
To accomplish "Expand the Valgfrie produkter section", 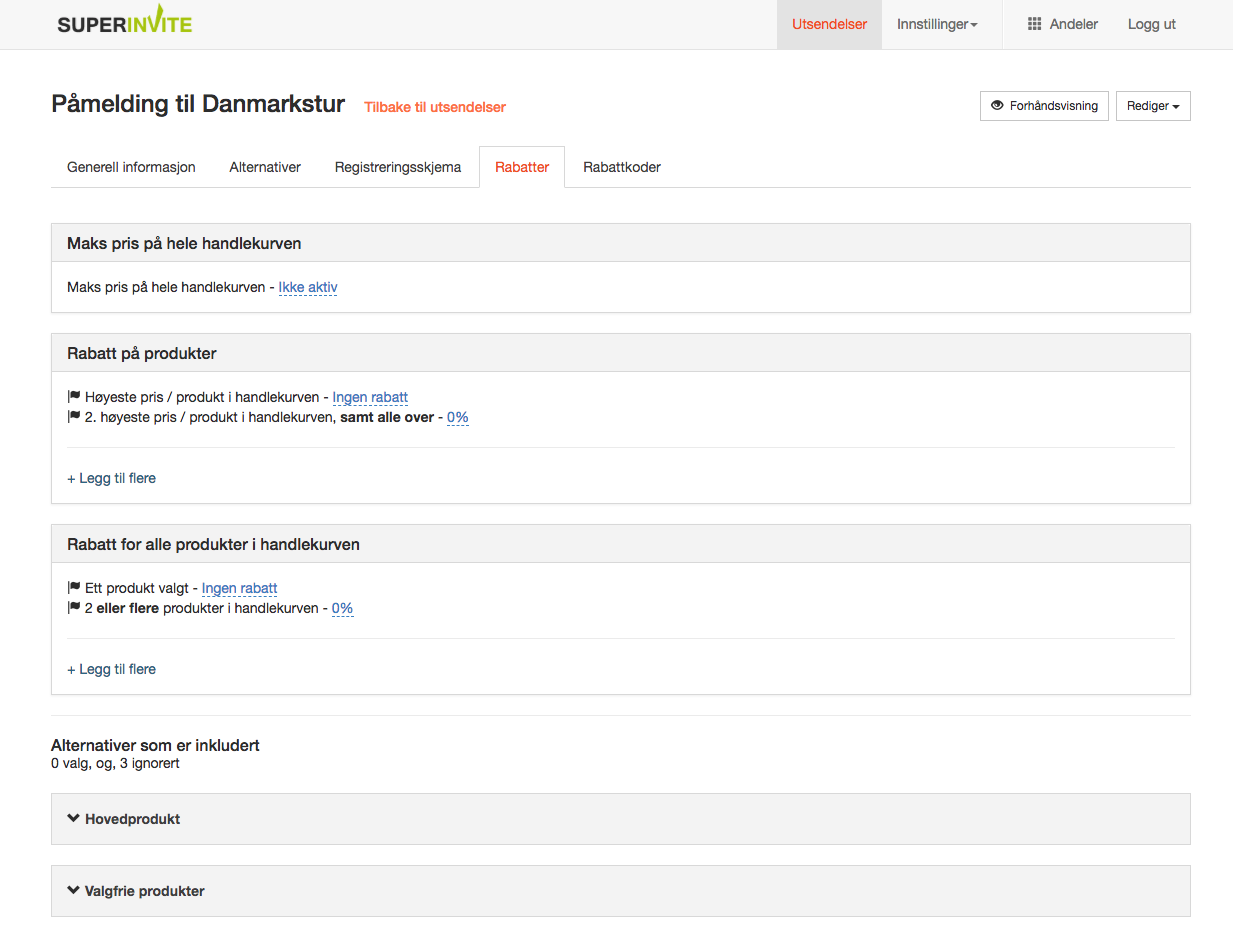I will [620, 891].
